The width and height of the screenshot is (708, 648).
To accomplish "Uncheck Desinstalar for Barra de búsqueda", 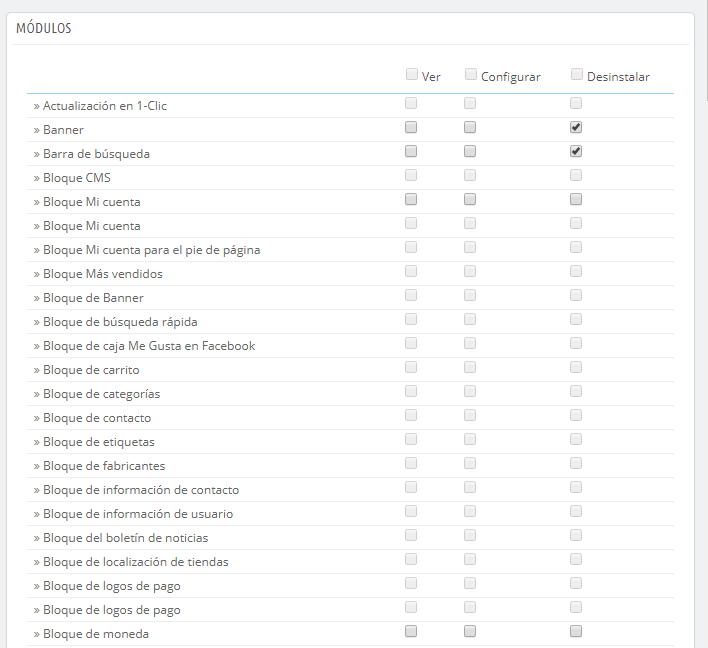I will [x=576, y=152].
